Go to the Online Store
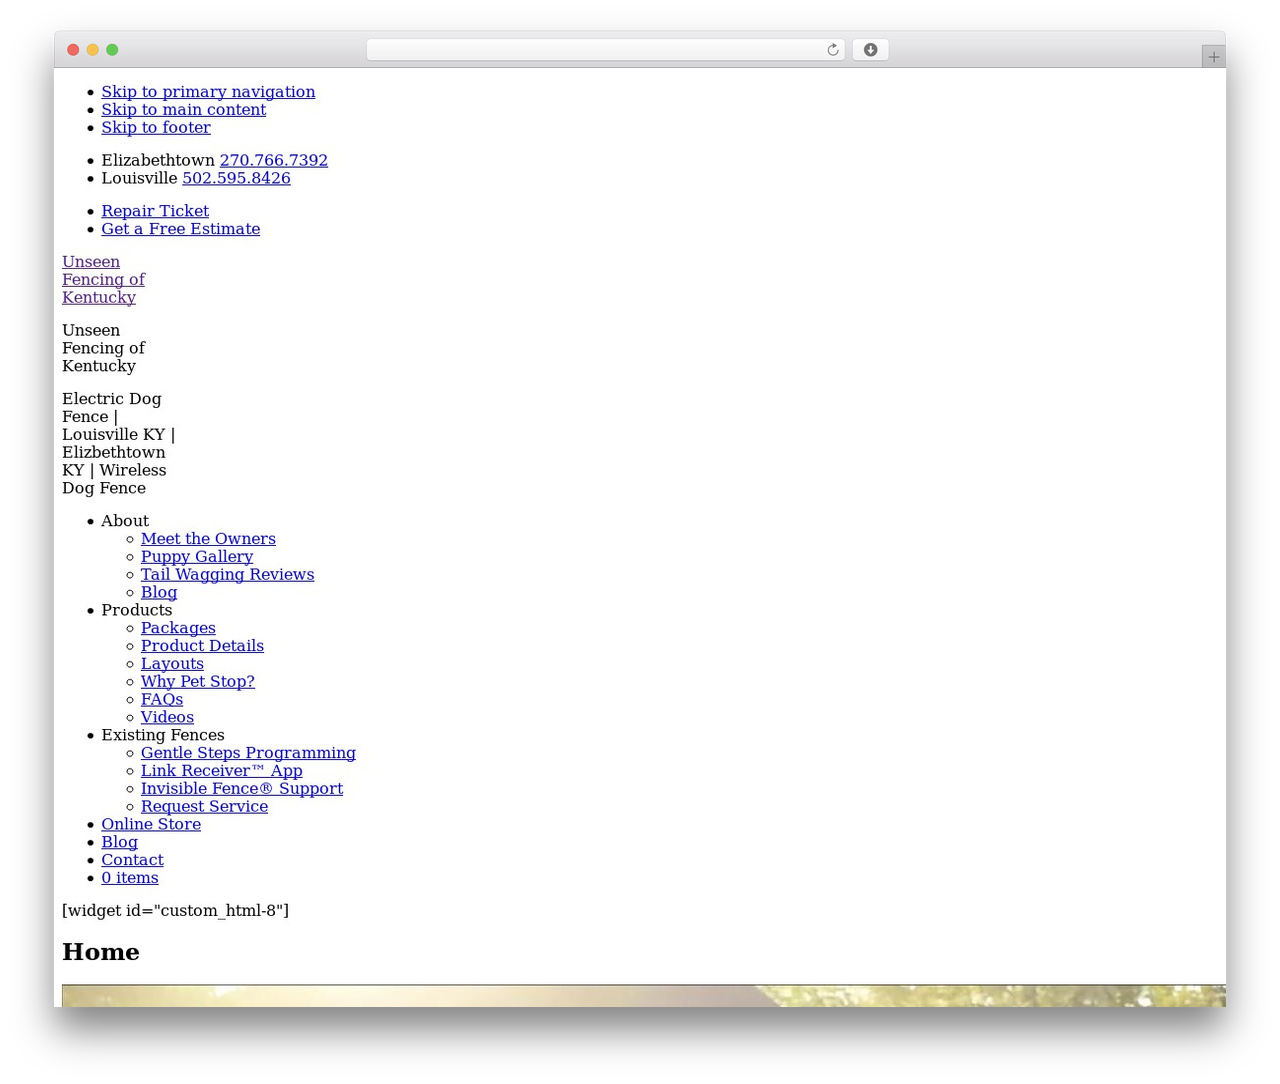The image size is (1280, 1084). (x=151, y=826)
